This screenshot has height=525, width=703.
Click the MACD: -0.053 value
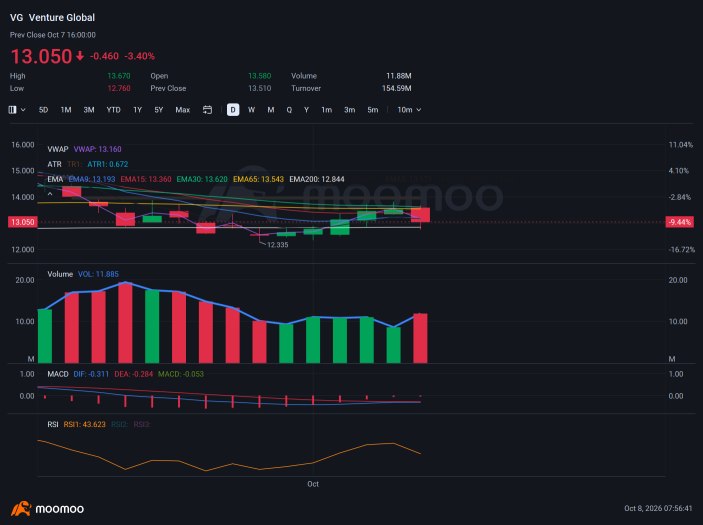181,374
